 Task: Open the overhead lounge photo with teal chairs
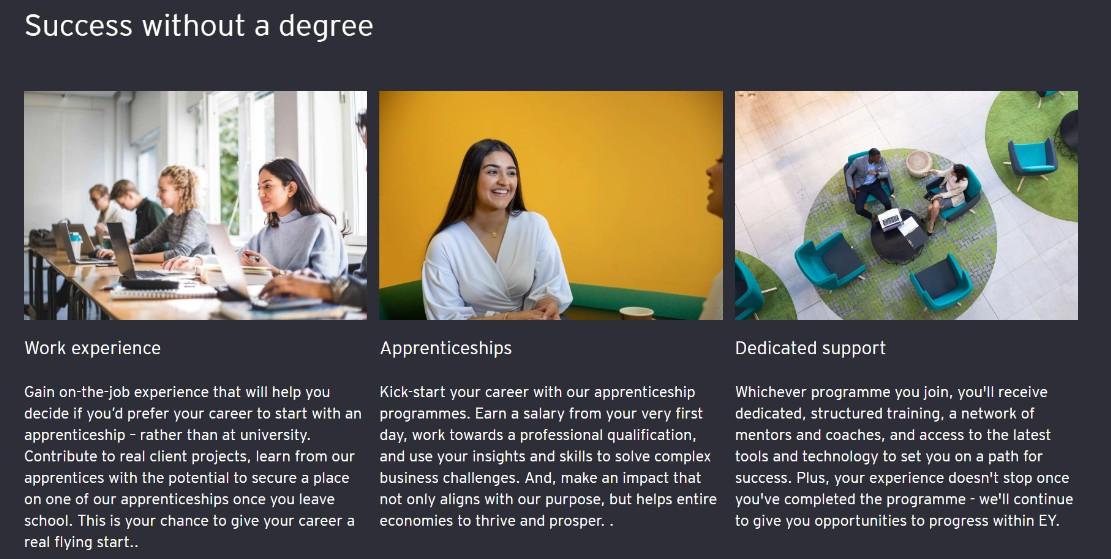[x=906, y=205]
